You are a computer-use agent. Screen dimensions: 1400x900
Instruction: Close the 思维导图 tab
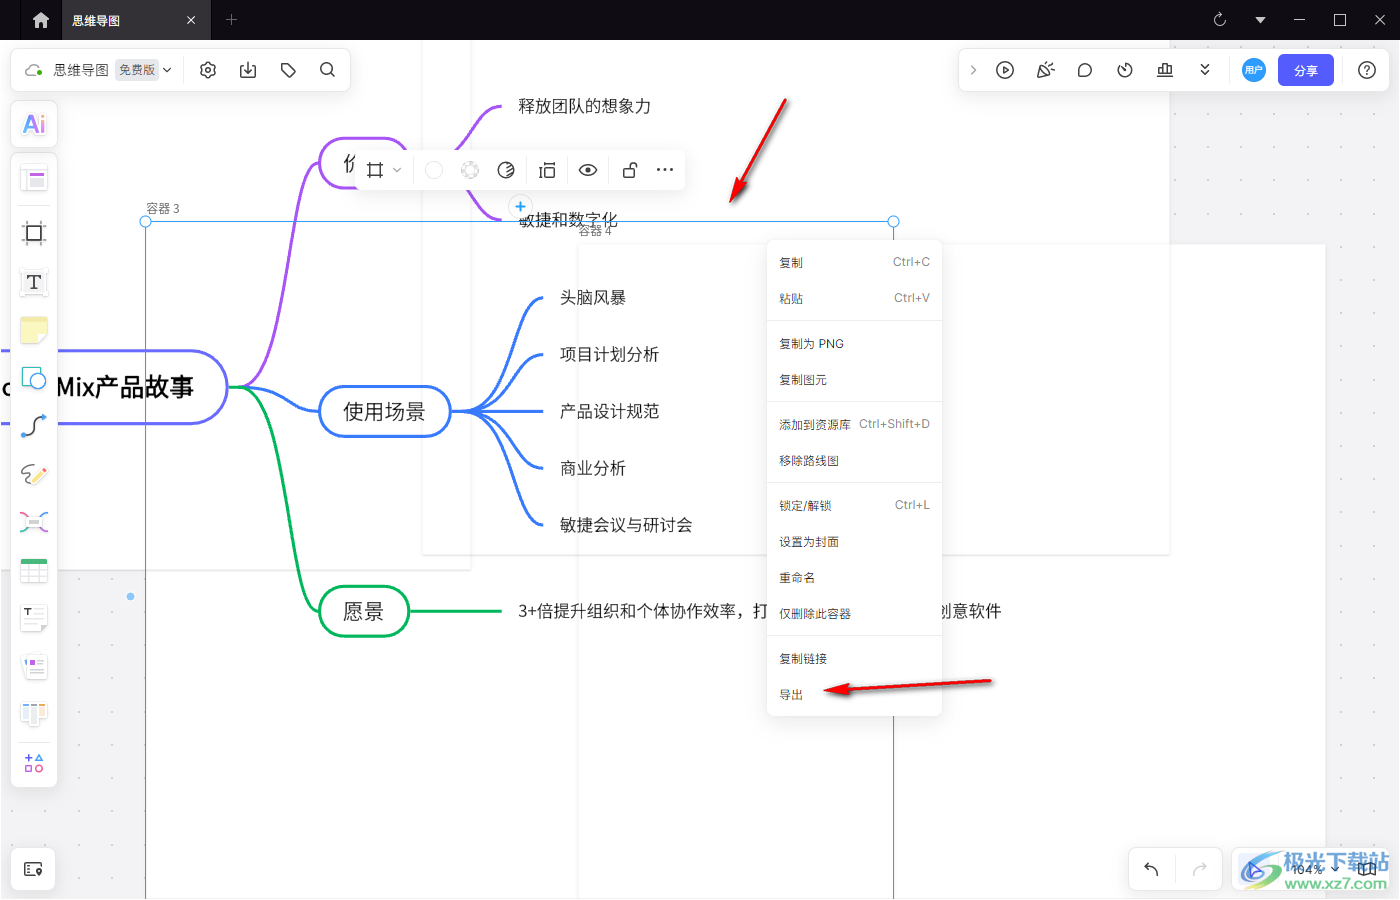pos(191,20)
